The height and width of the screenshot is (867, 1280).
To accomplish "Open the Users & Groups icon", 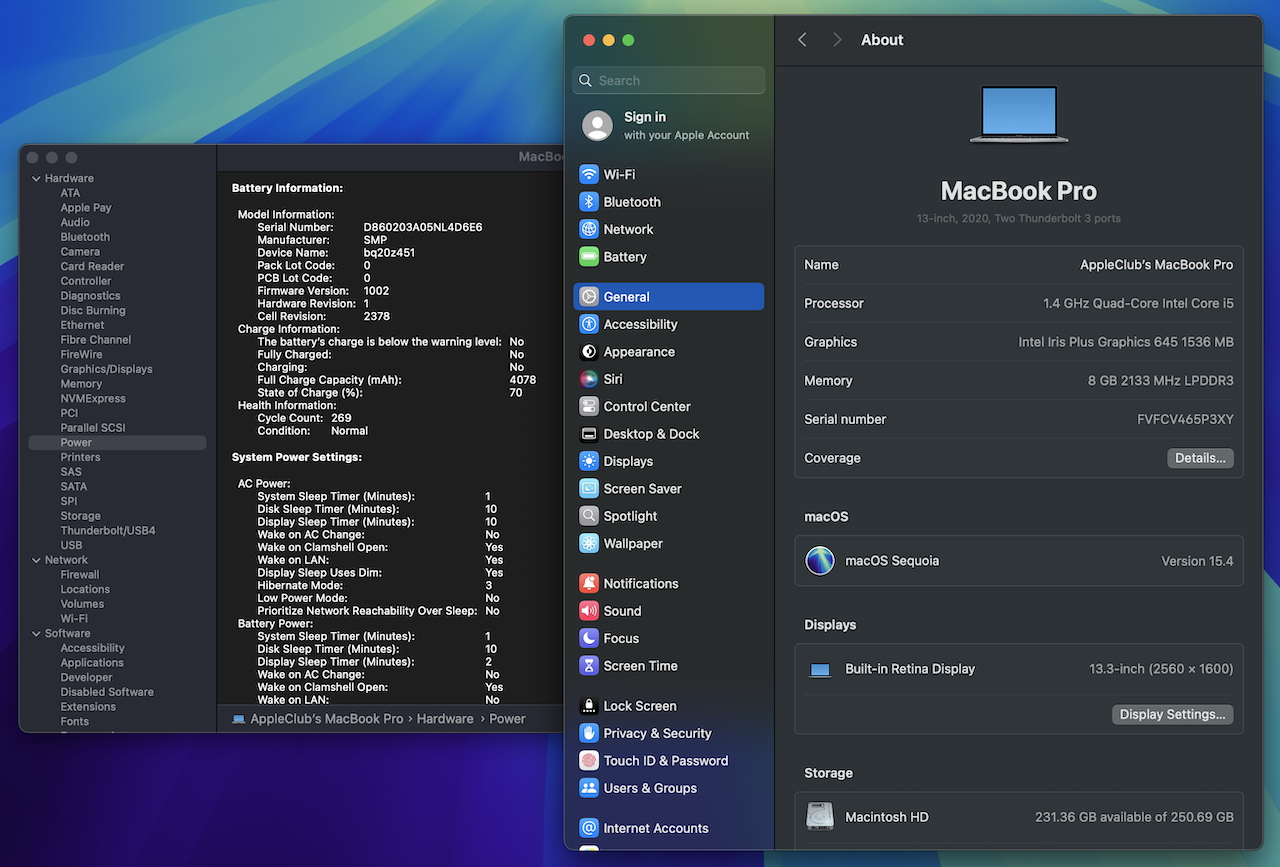I will pos(589,788).
